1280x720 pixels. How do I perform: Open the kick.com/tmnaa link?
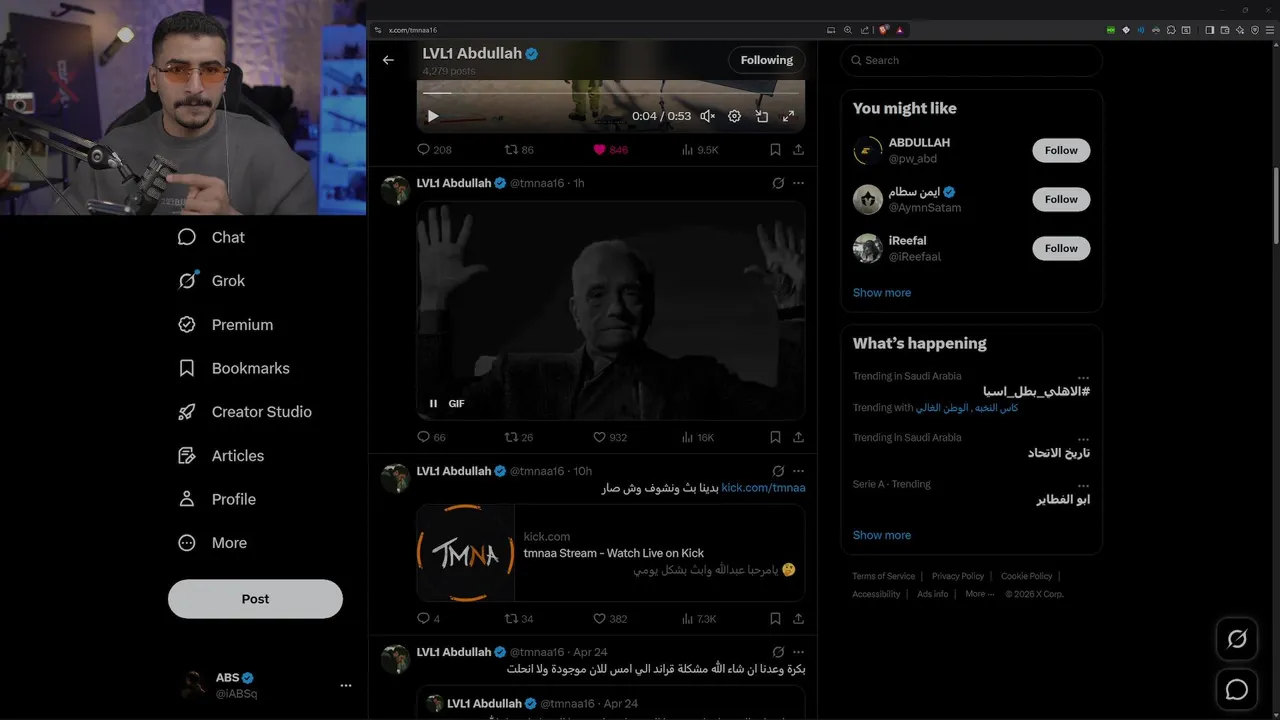coord(763,488)
